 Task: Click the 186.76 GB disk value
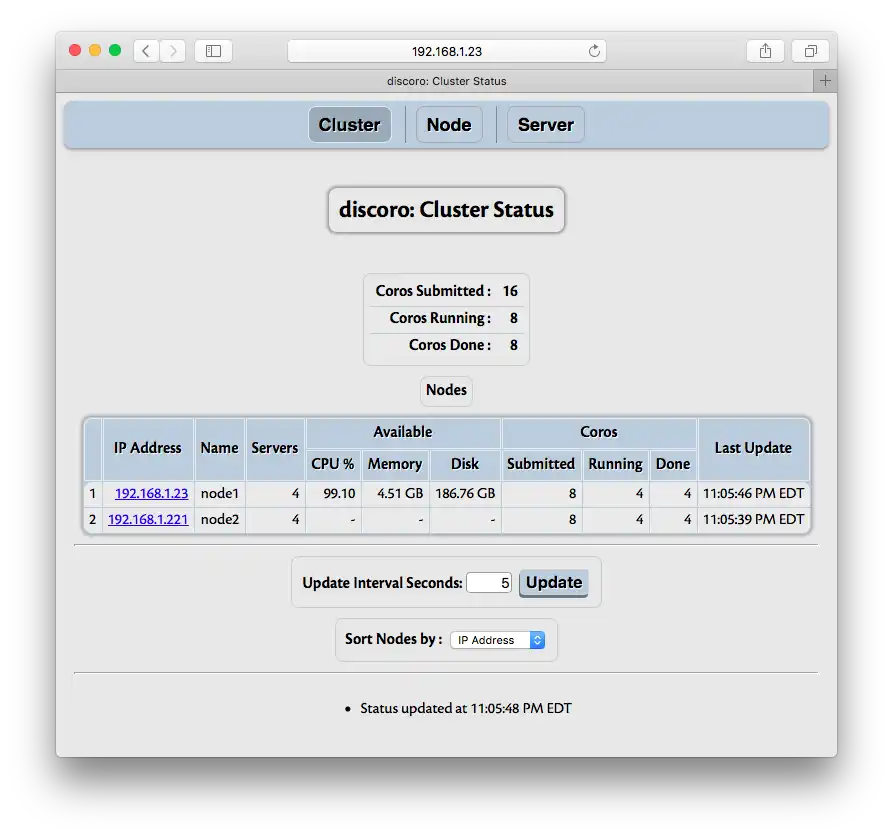point(465,494)
